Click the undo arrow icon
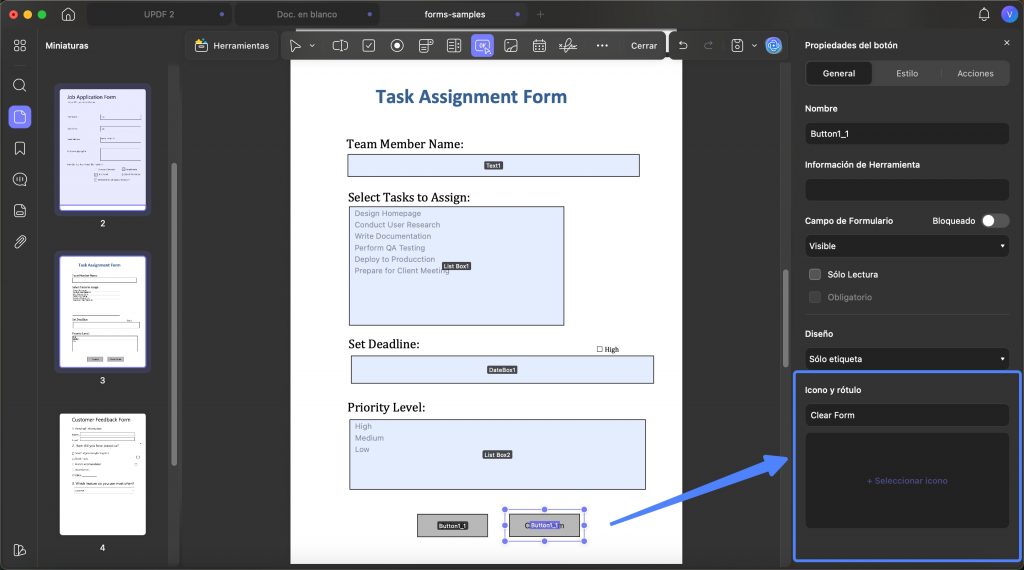This screenshot has width=1024, height=570. pyautogui.click(x=683, y=46)
